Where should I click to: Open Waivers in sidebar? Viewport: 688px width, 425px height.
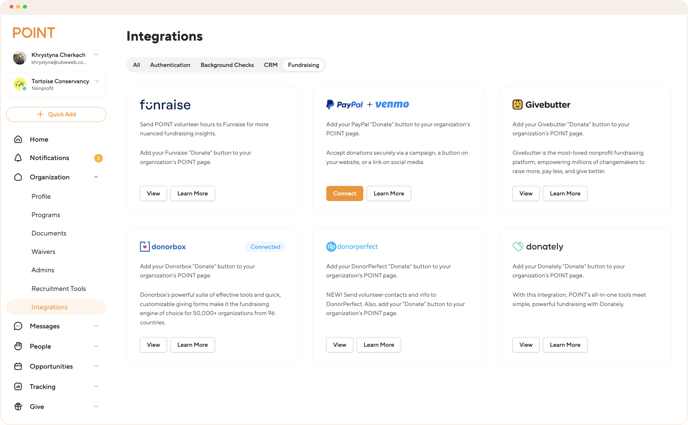pos(43,252)
